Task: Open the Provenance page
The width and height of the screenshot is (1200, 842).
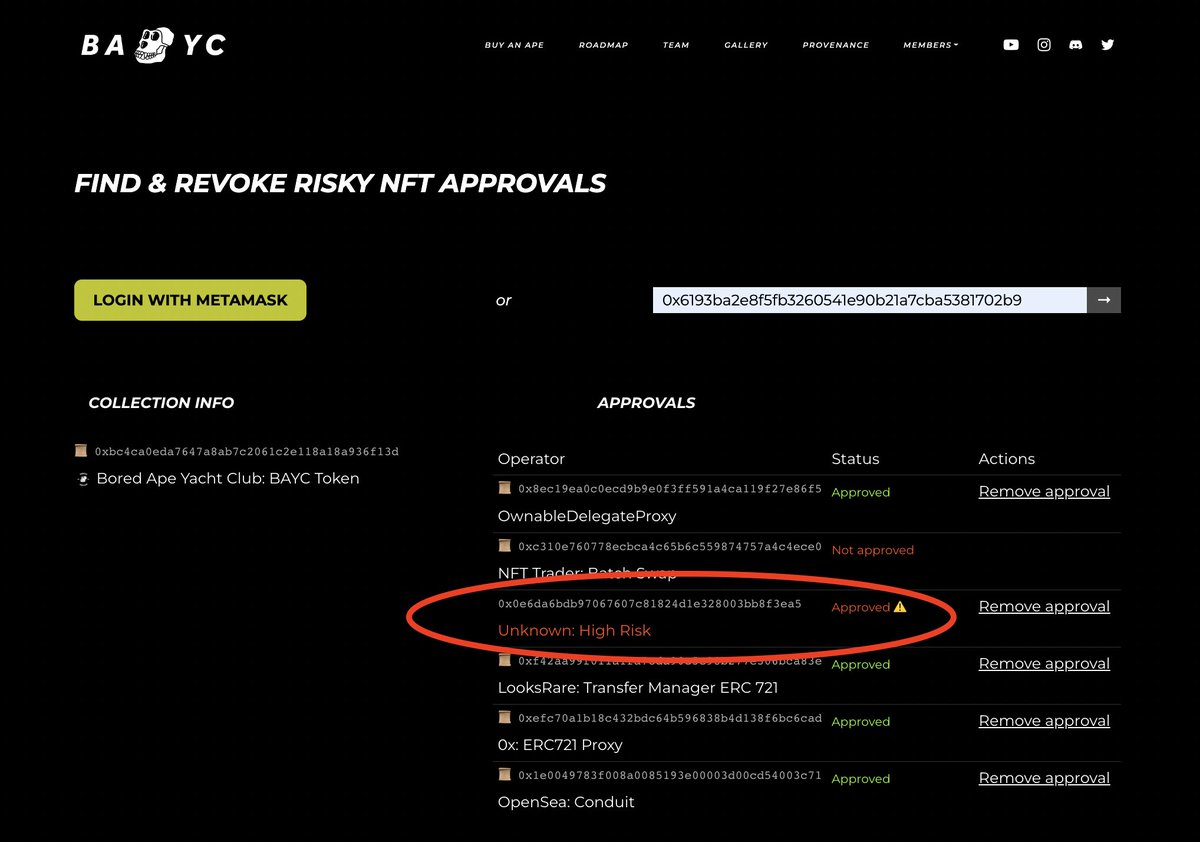Action: tap(836, 45)
